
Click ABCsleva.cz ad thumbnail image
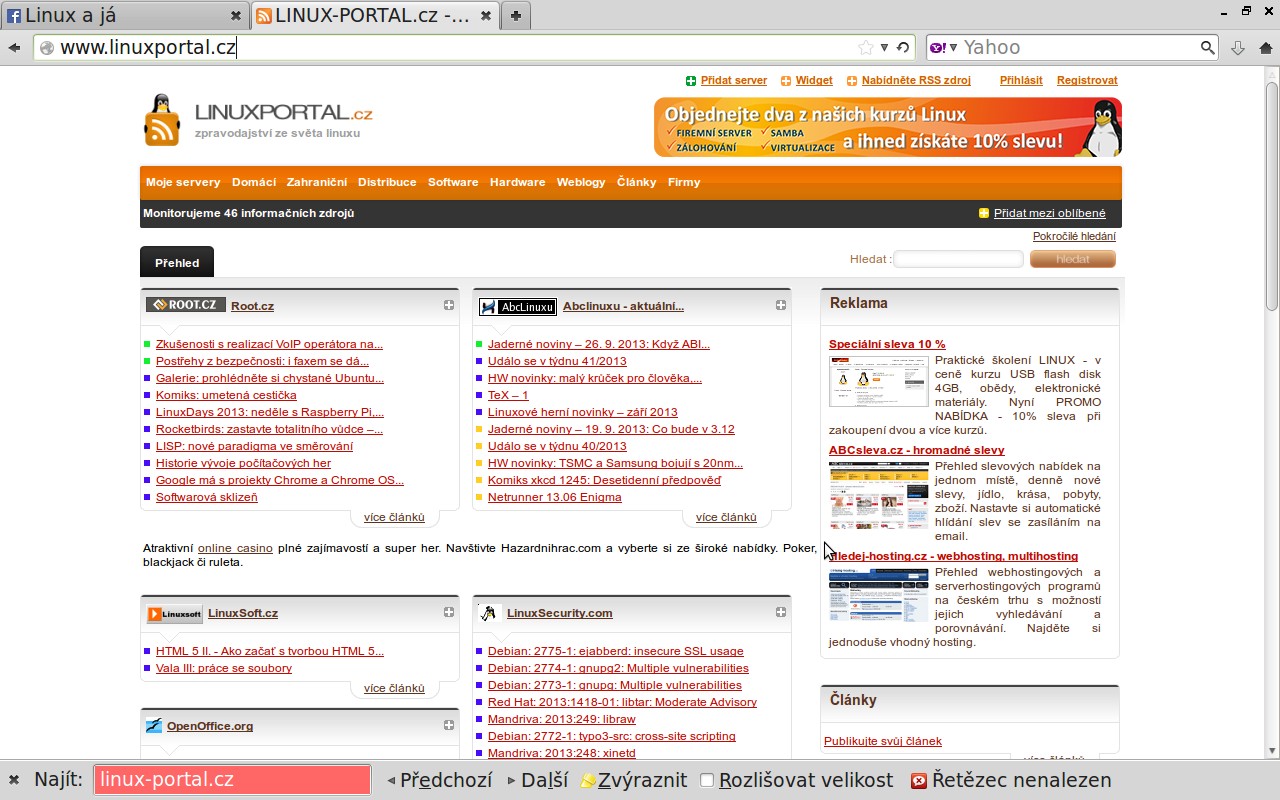pos(879,495)
